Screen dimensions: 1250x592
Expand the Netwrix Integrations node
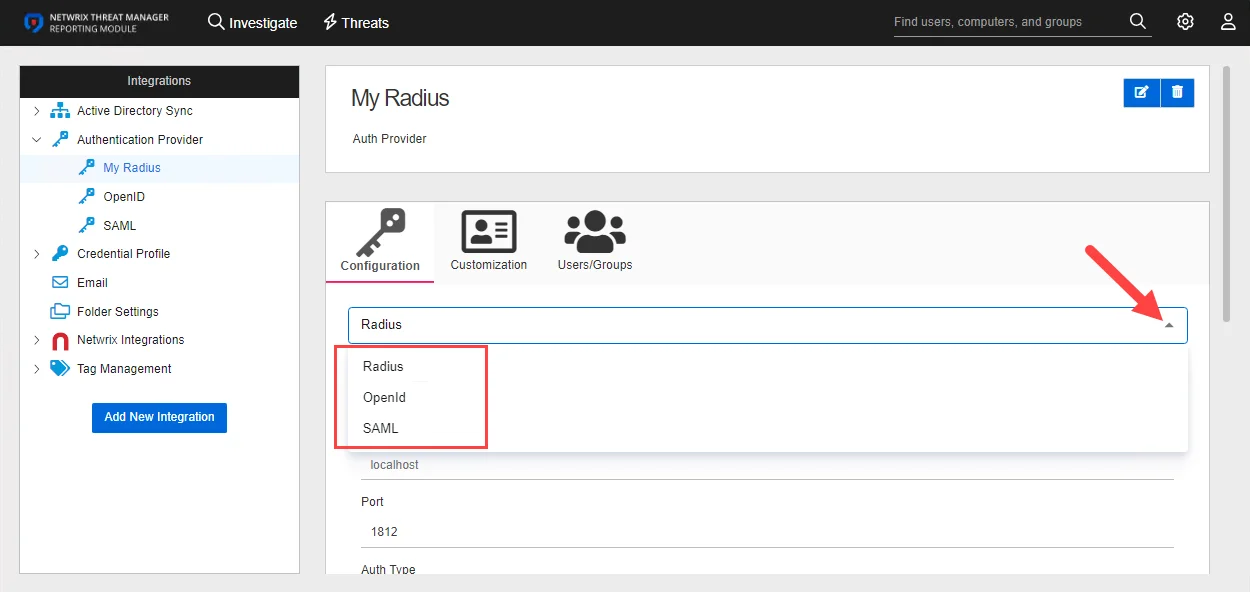pyautogui.click(x=37, y=340)
